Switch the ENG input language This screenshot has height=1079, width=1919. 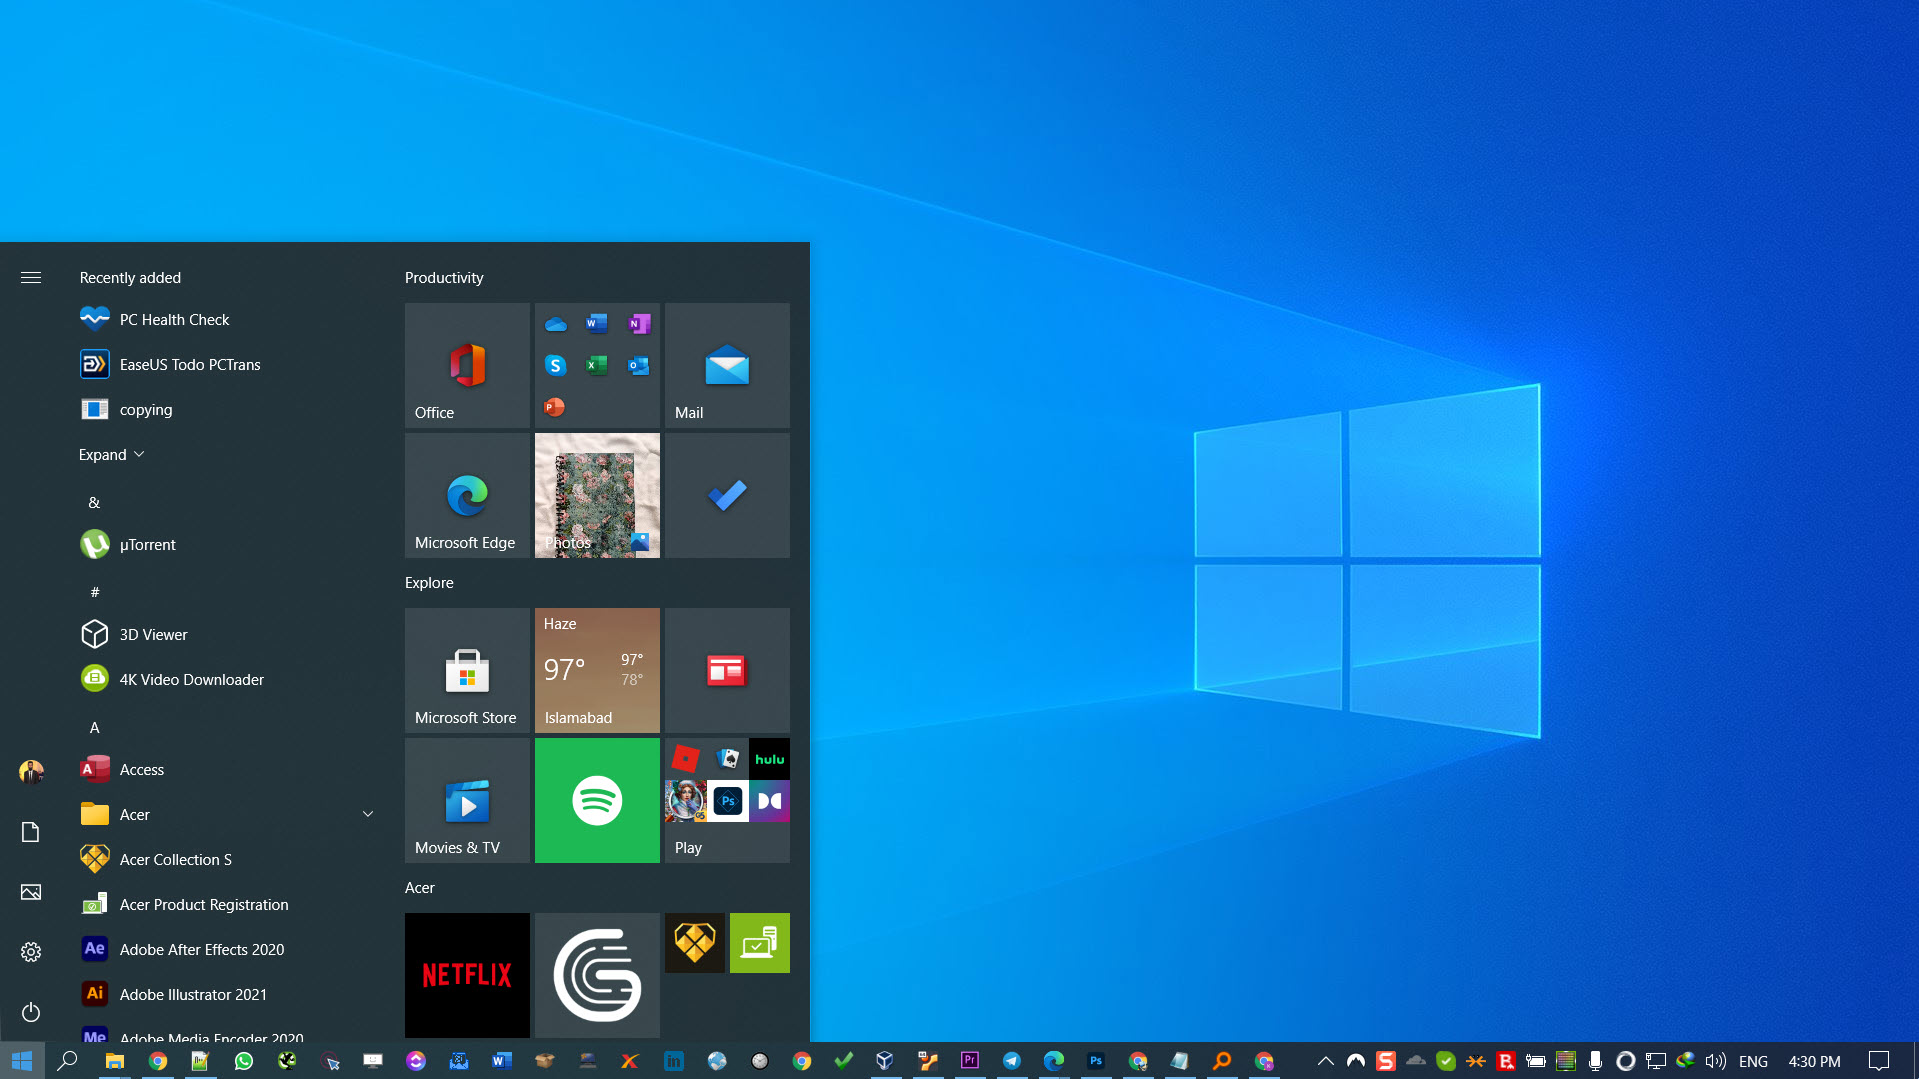point(1754,1061)
